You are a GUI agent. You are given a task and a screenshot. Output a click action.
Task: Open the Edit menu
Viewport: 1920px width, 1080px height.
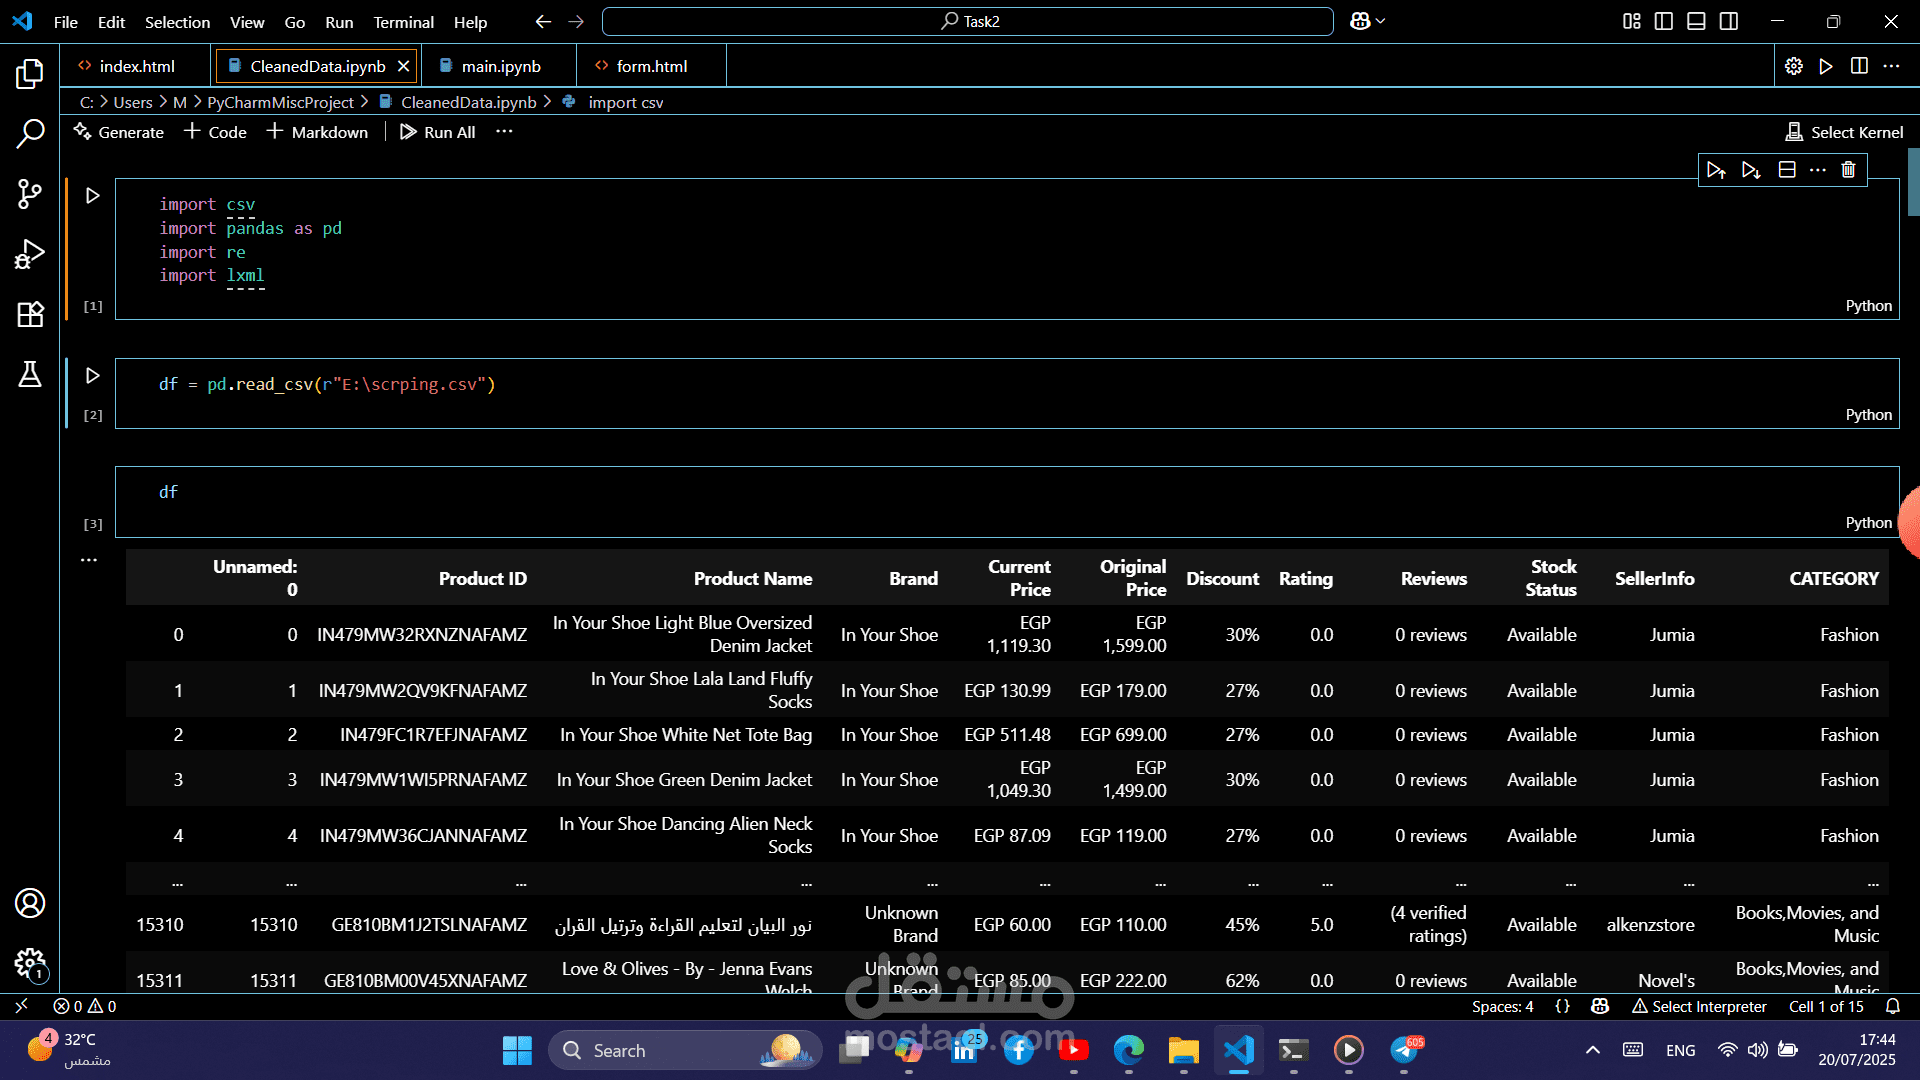111,22
